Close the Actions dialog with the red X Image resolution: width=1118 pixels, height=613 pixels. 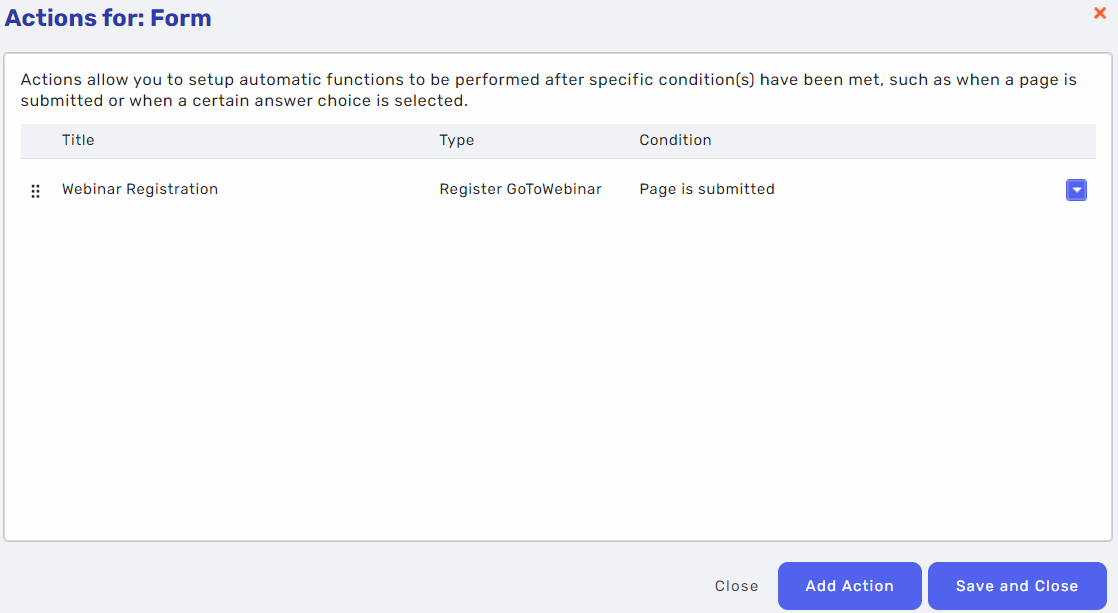pos(1099,13)
